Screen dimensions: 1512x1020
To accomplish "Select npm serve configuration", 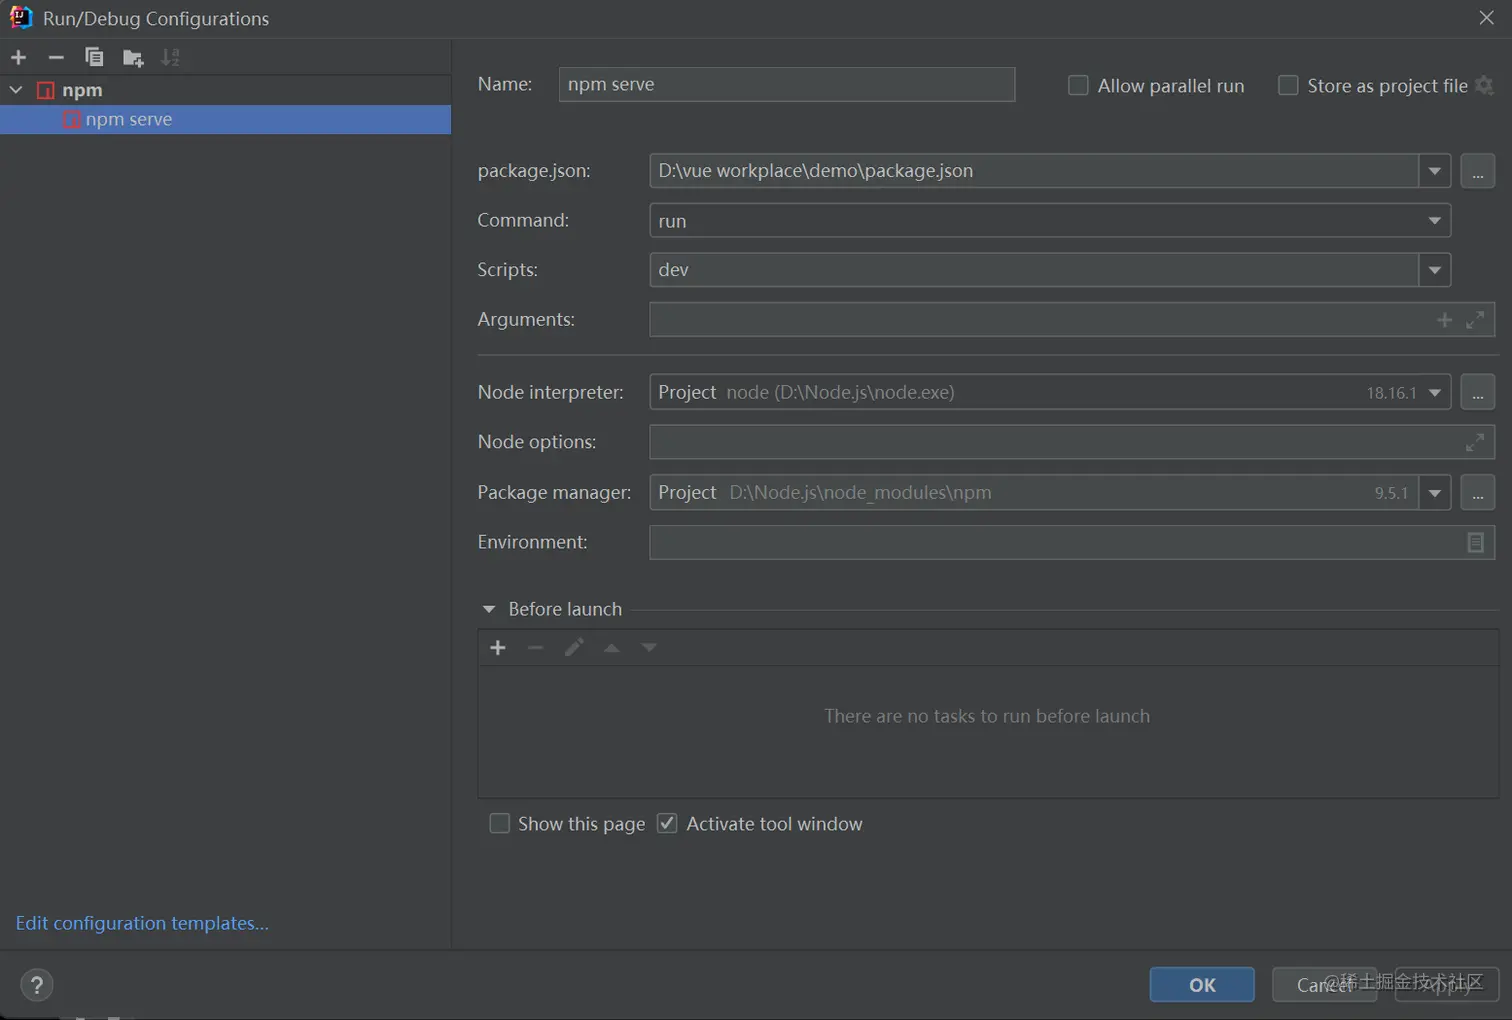I will pos(129,119).
